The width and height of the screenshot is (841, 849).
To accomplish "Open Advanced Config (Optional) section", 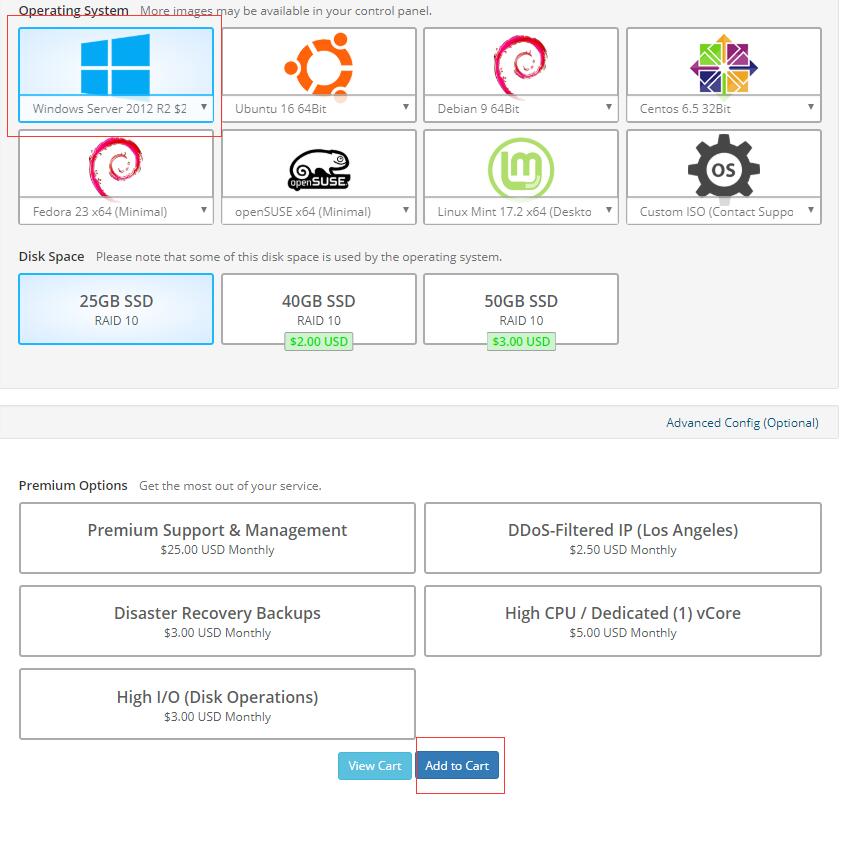I will click(x=742, y=423).
